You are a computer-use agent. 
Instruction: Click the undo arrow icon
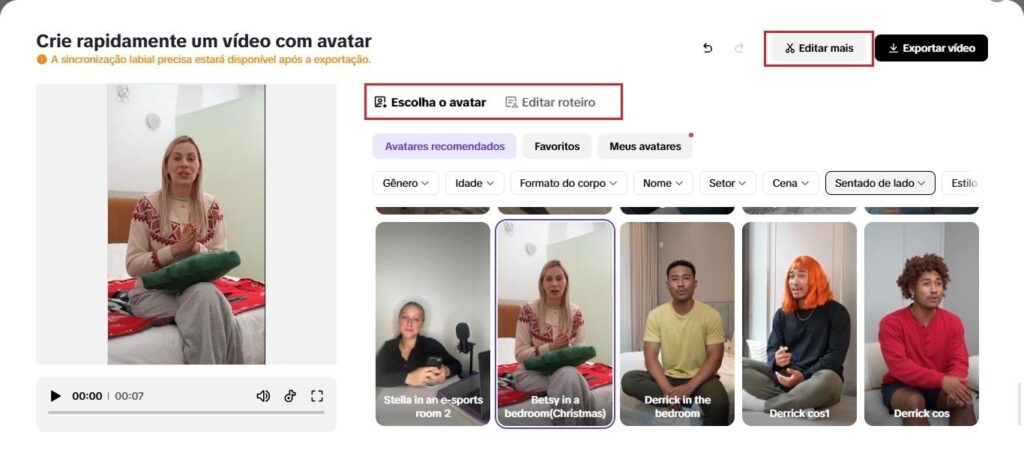[707, 48]
